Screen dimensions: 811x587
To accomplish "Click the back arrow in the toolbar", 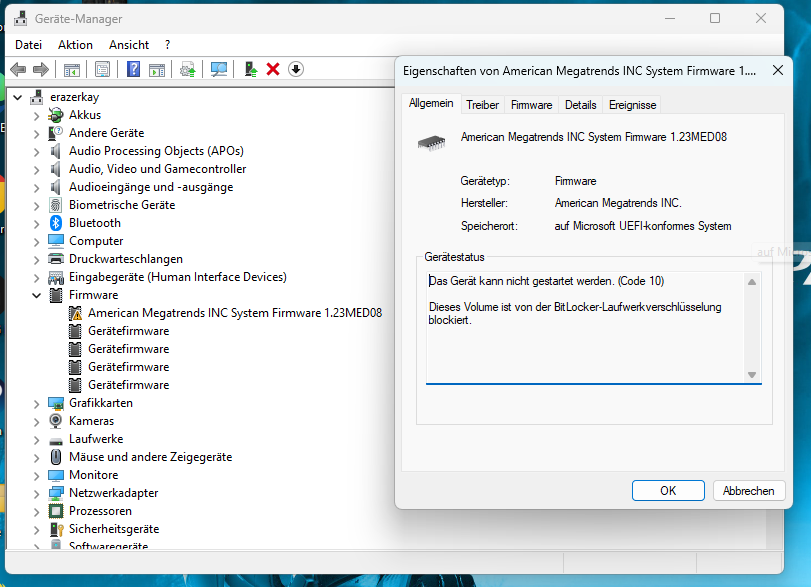I will pyautogui.click(x=18, y=69).
